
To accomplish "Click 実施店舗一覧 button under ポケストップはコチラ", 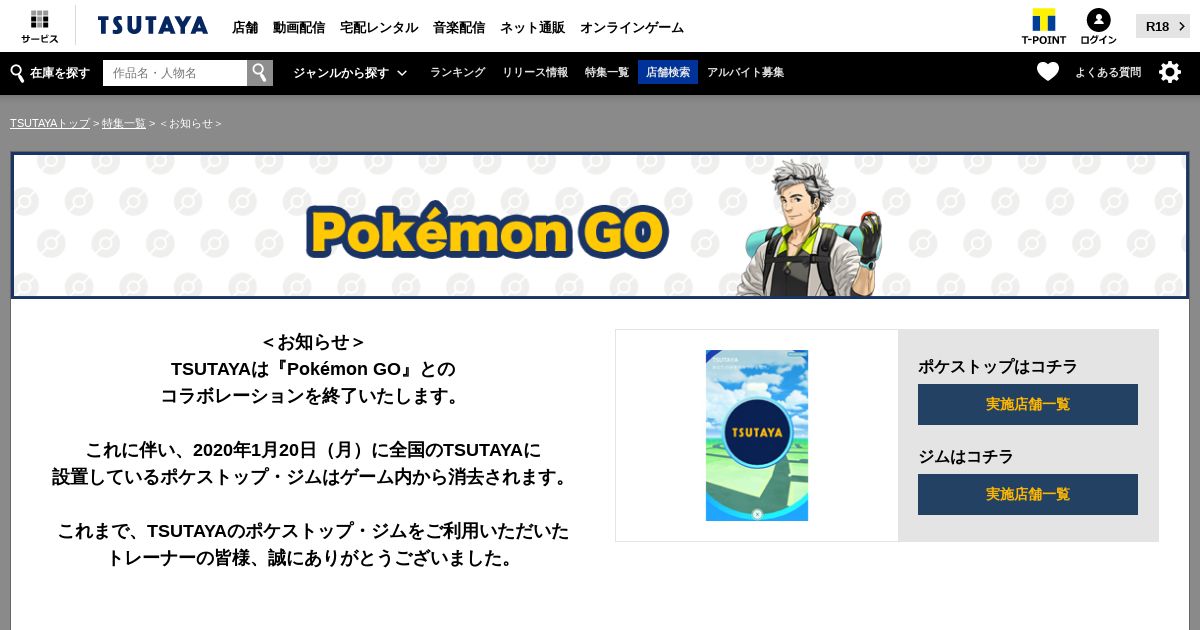I will (x=1028, y=404).
